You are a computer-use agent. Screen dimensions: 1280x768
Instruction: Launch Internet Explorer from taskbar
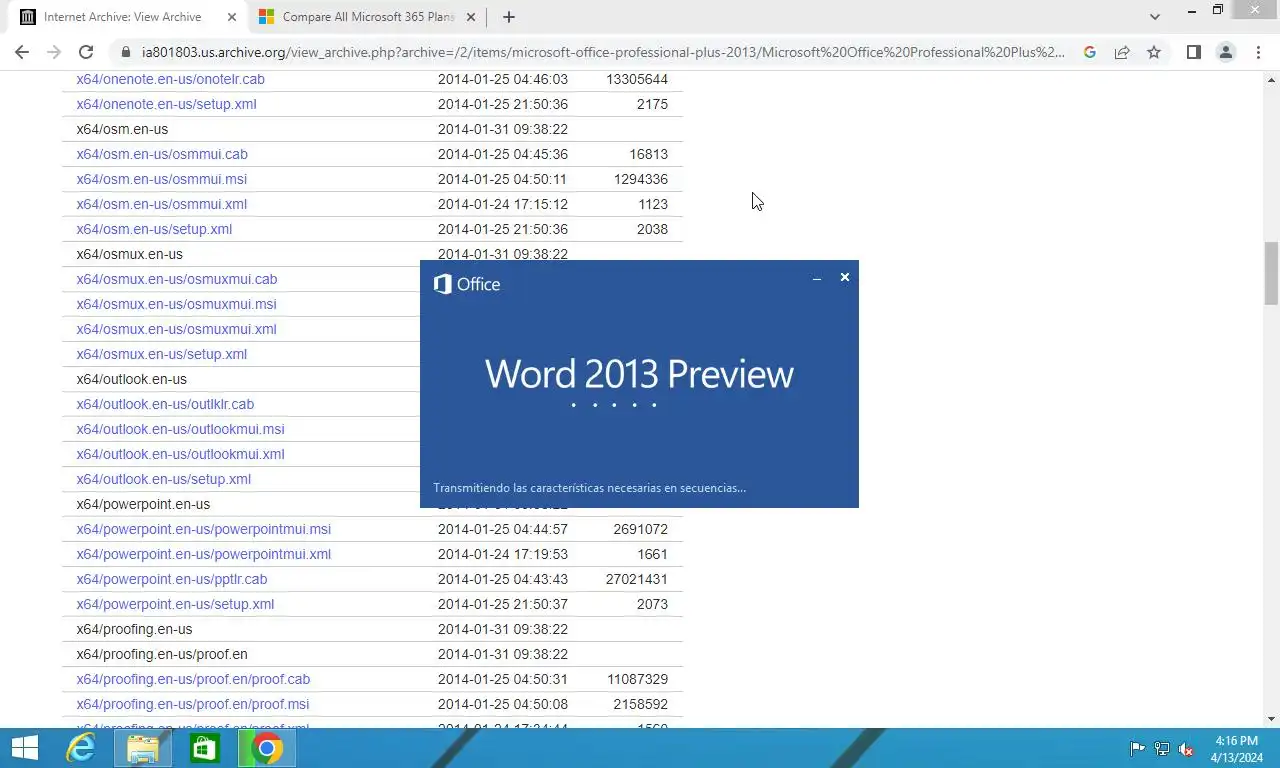pos(81,748)
